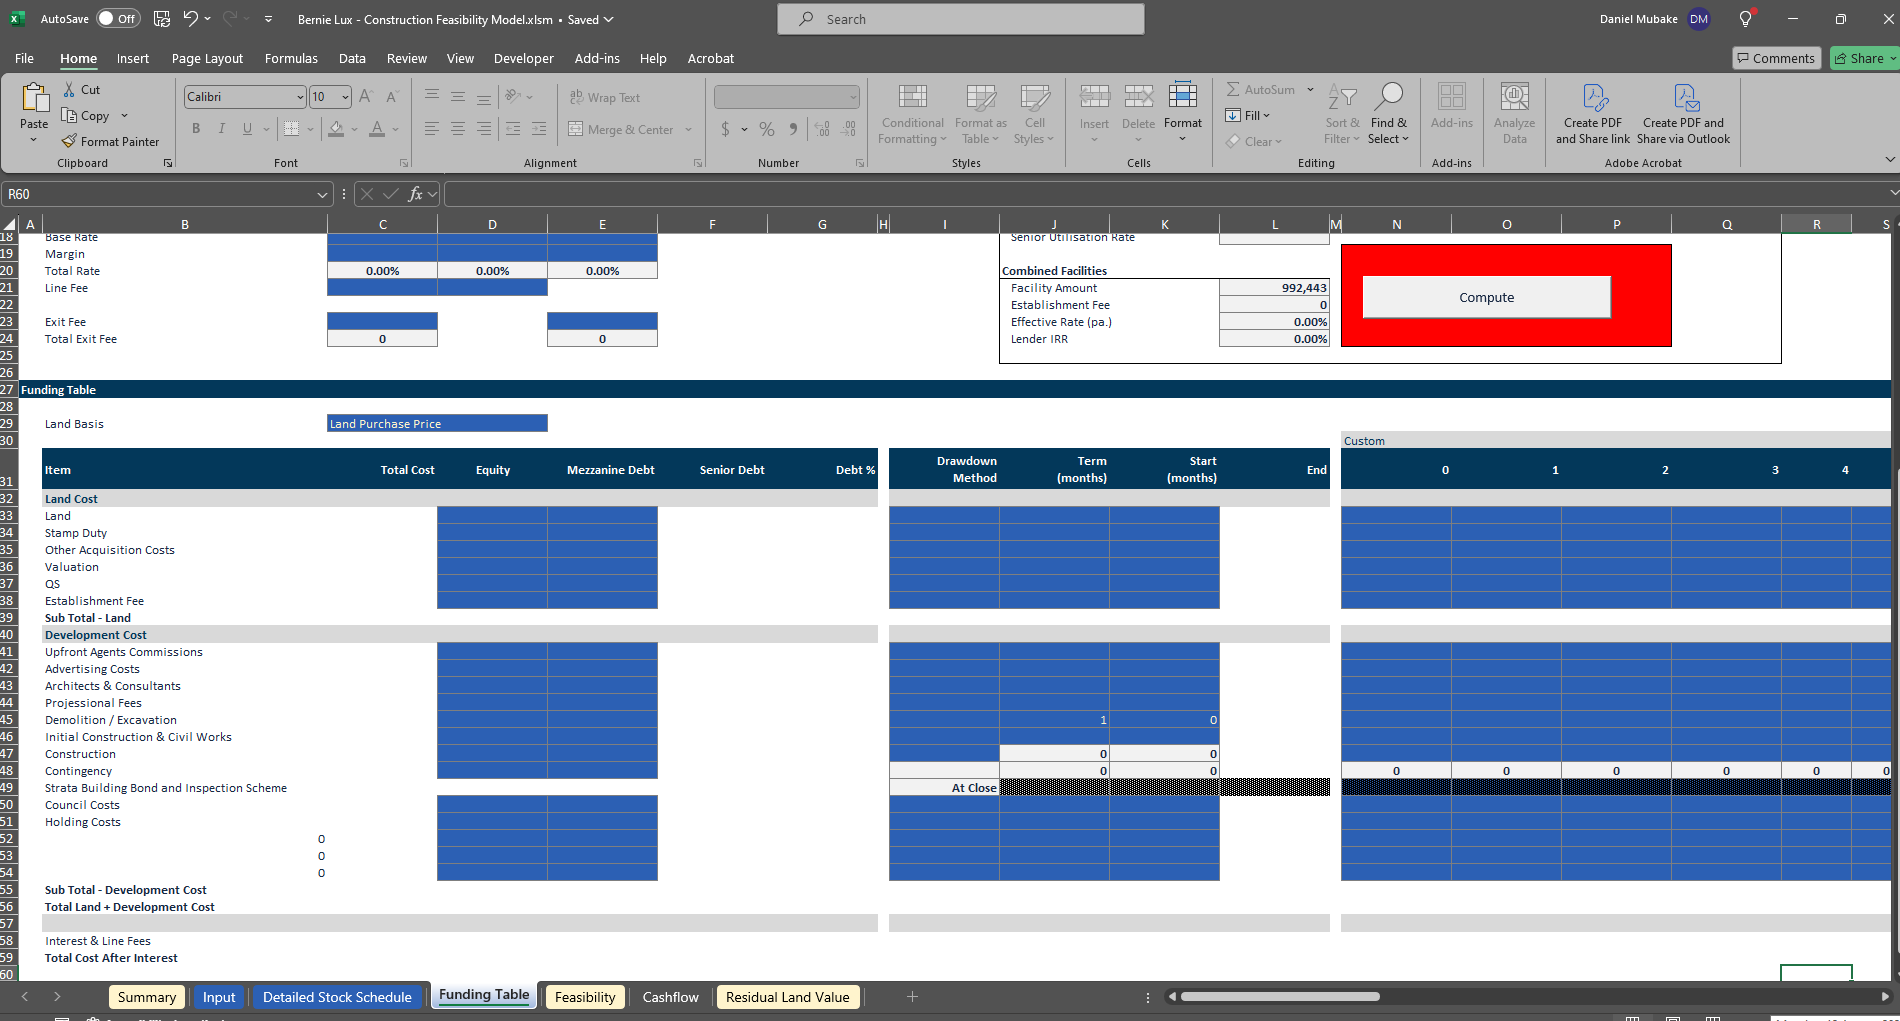Screen dimensions: 1900x1021
Task: Apply Comma Style format
Action: point(793,129)
